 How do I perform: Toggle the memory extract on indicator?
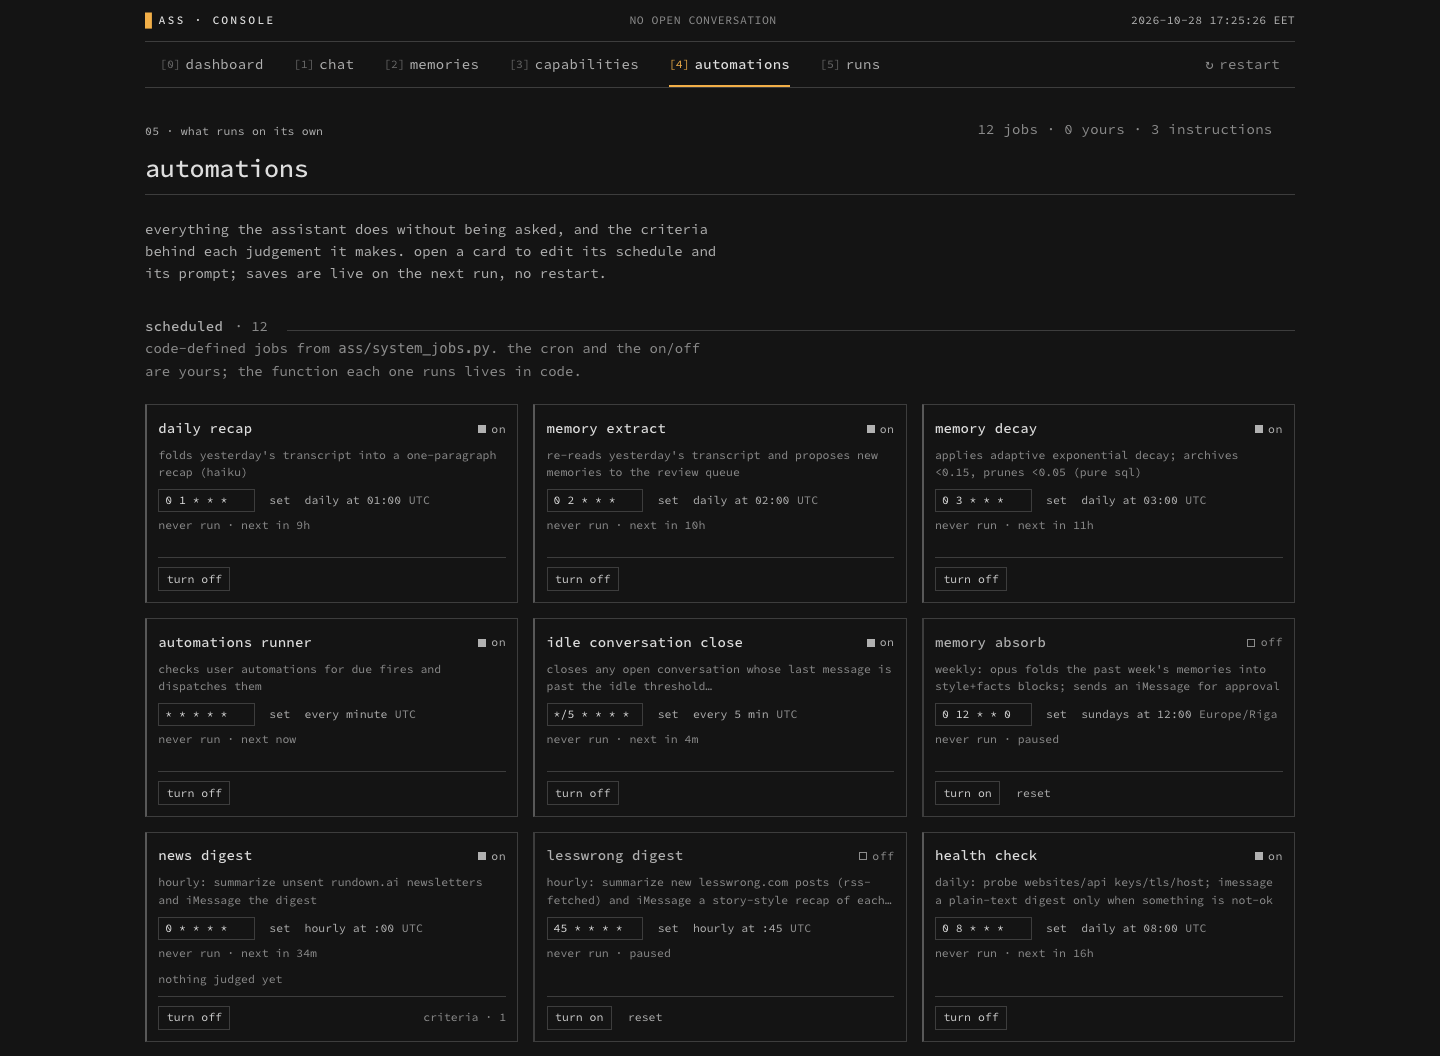pos(880,429)
